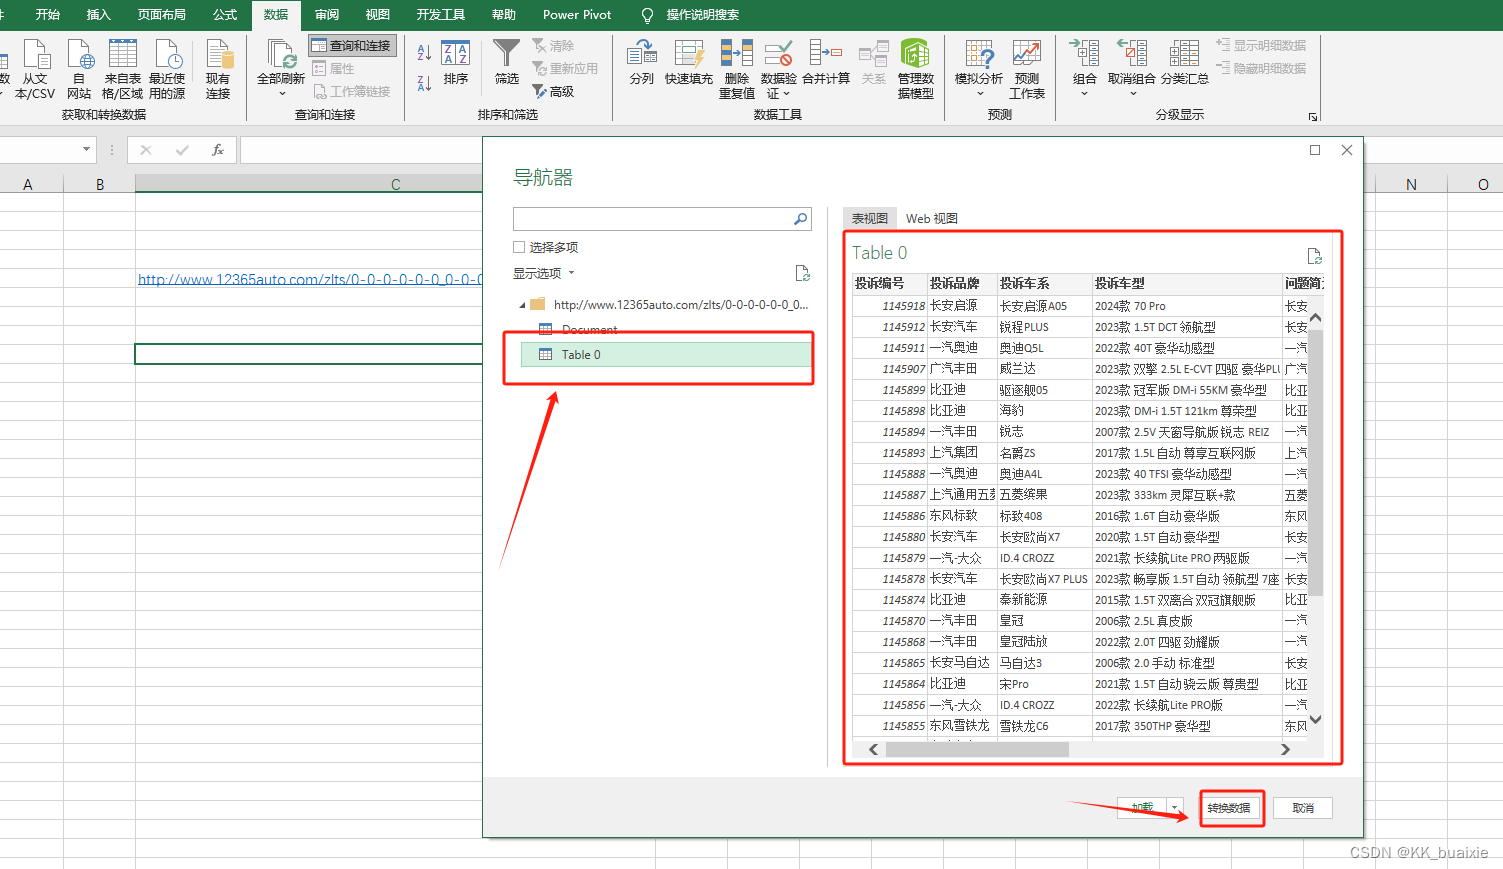
Task: Click the formula bar fx icon
Action: pyautogui.click(x=218, y=150)
